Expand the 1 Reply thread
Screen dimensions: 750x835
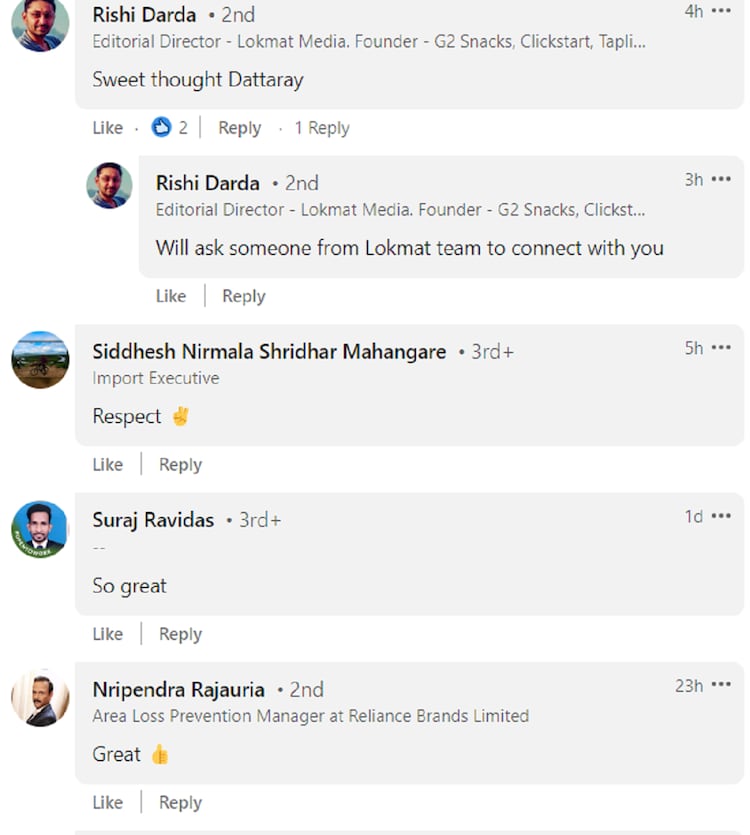click(321, 128)
